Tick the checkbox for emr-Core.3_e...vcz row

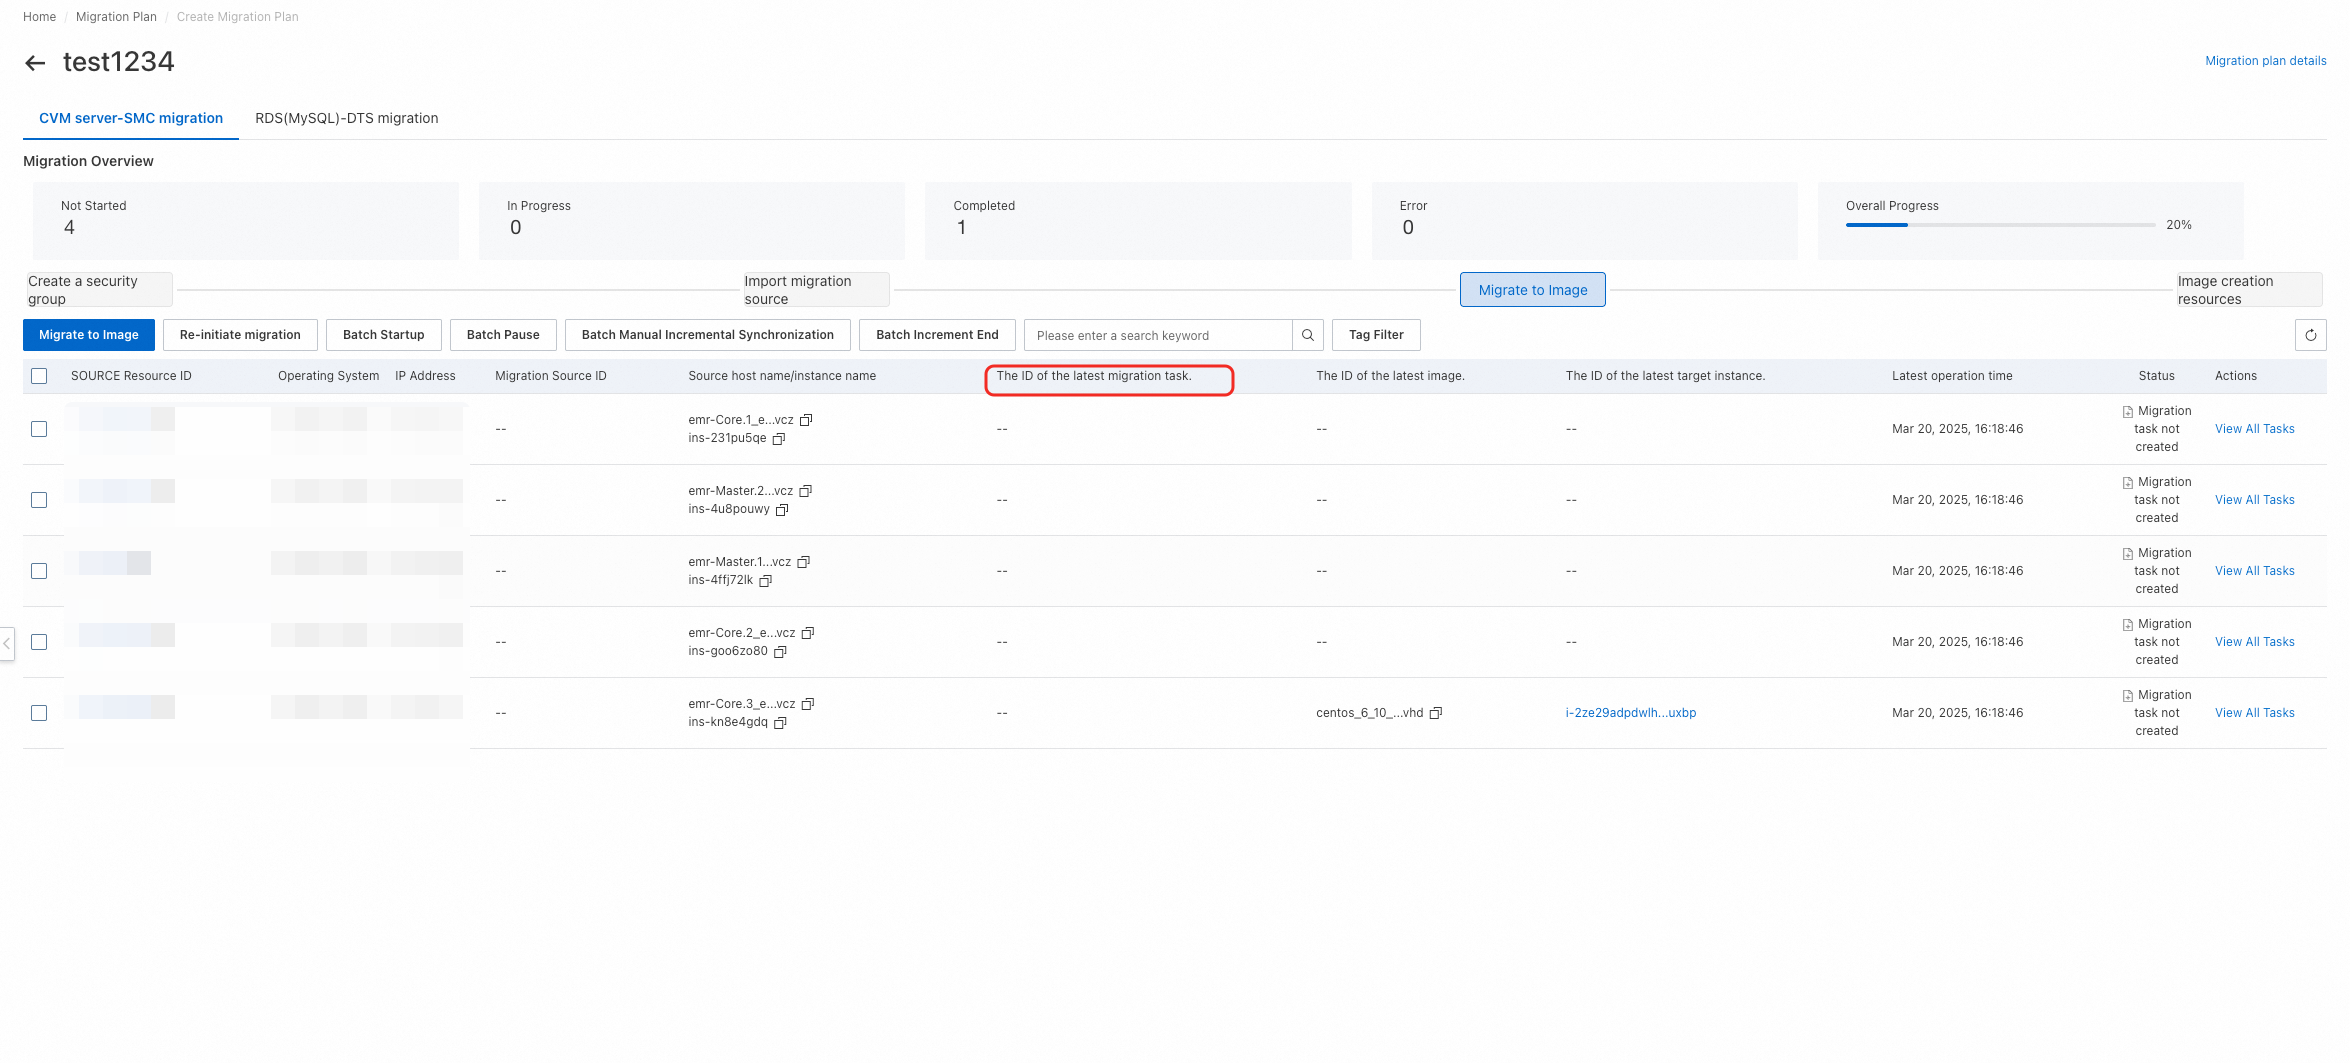39,713
